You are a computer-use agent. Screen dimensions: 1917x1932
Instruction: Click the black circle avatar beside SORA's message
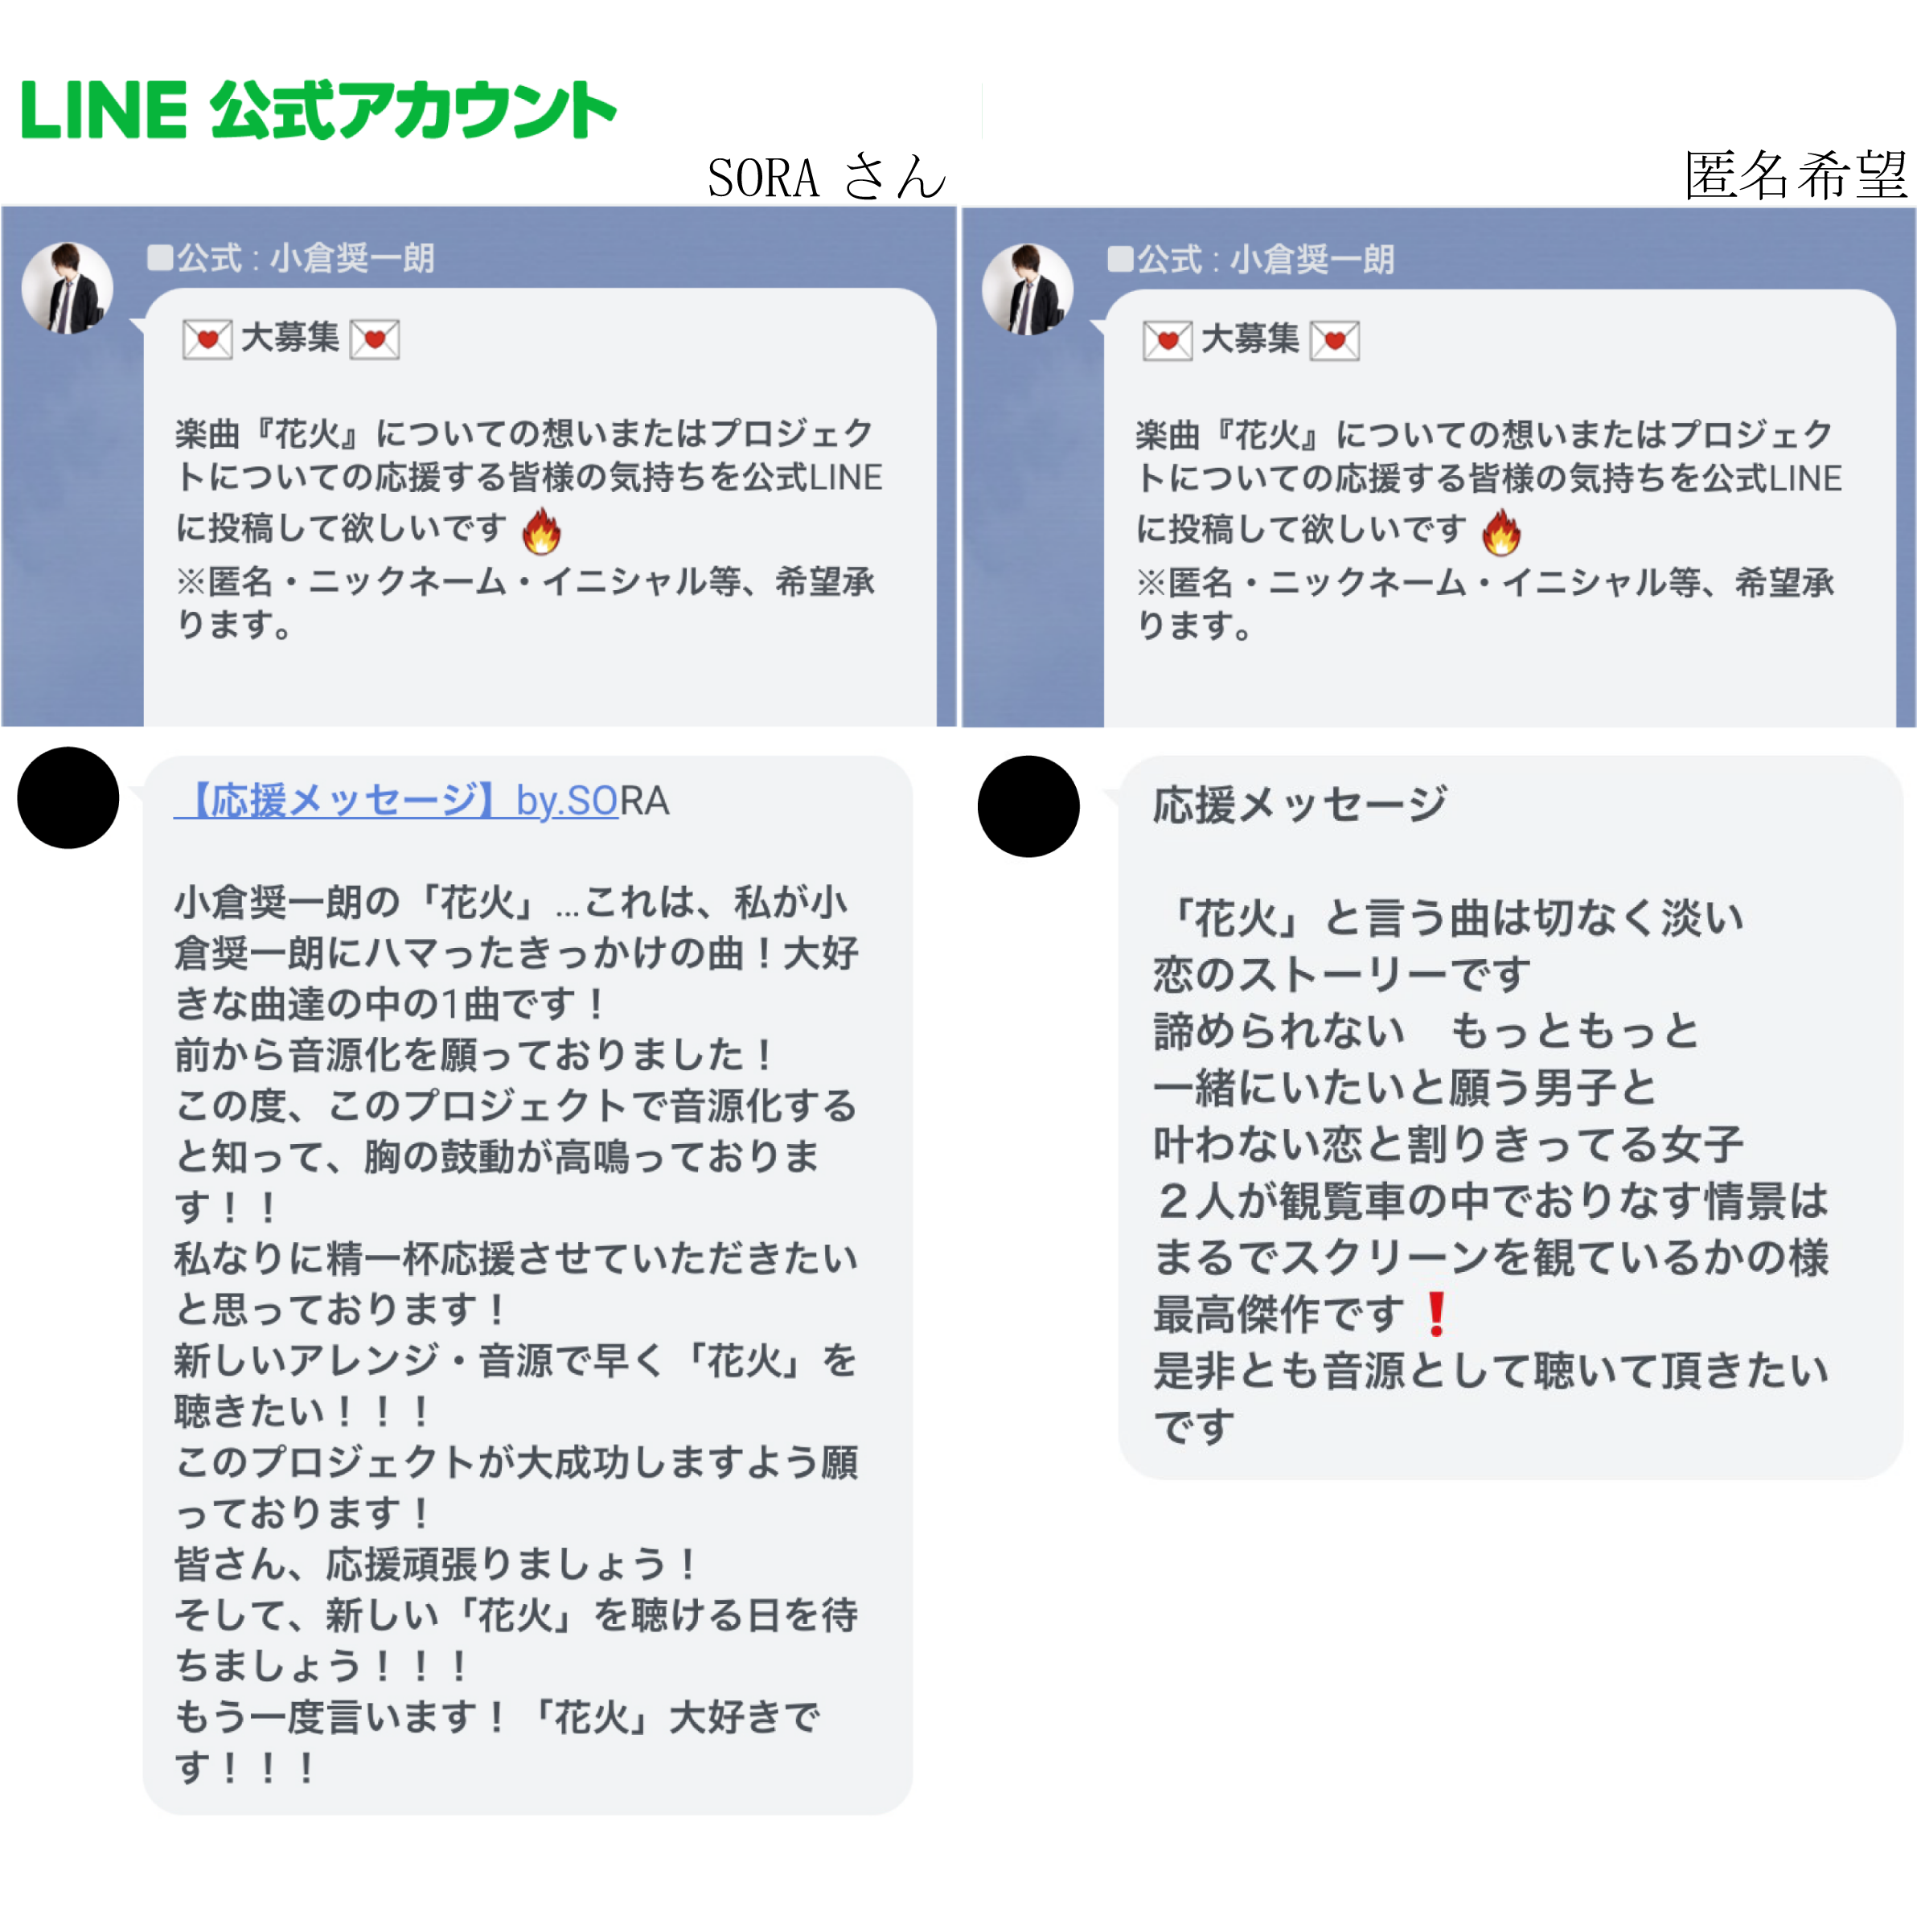pyautogui.click(x=68, y=798)
